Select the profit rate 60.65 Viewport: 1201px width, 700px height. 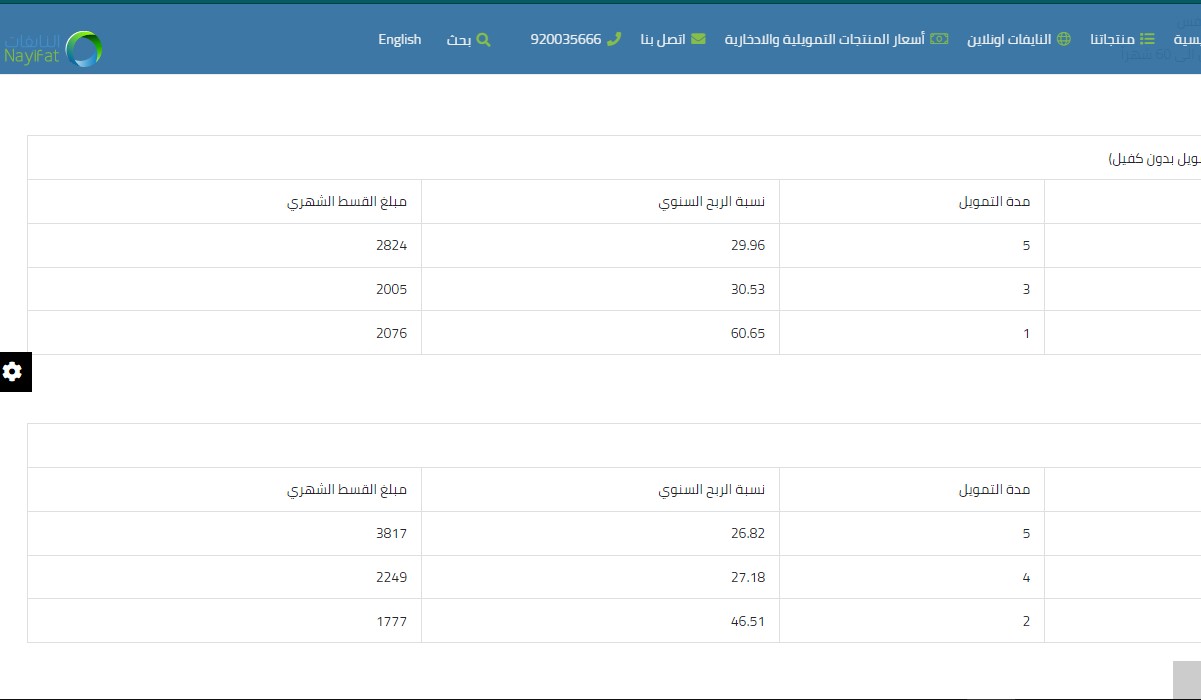click(x=748, y=334)
